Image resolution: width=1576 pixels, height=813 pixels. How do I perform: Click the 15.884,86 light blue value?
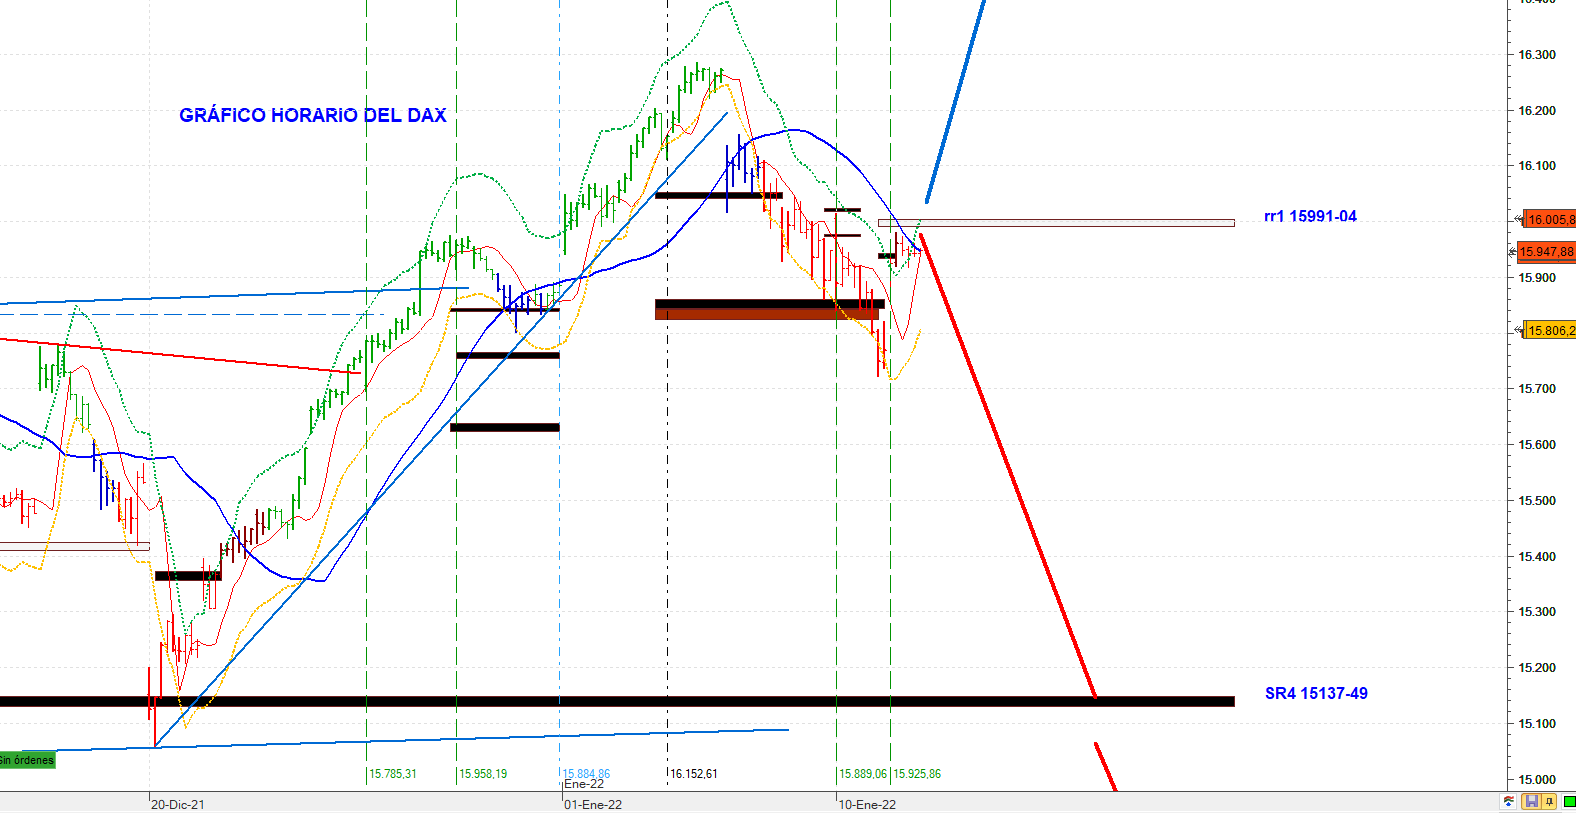point(586,774)
